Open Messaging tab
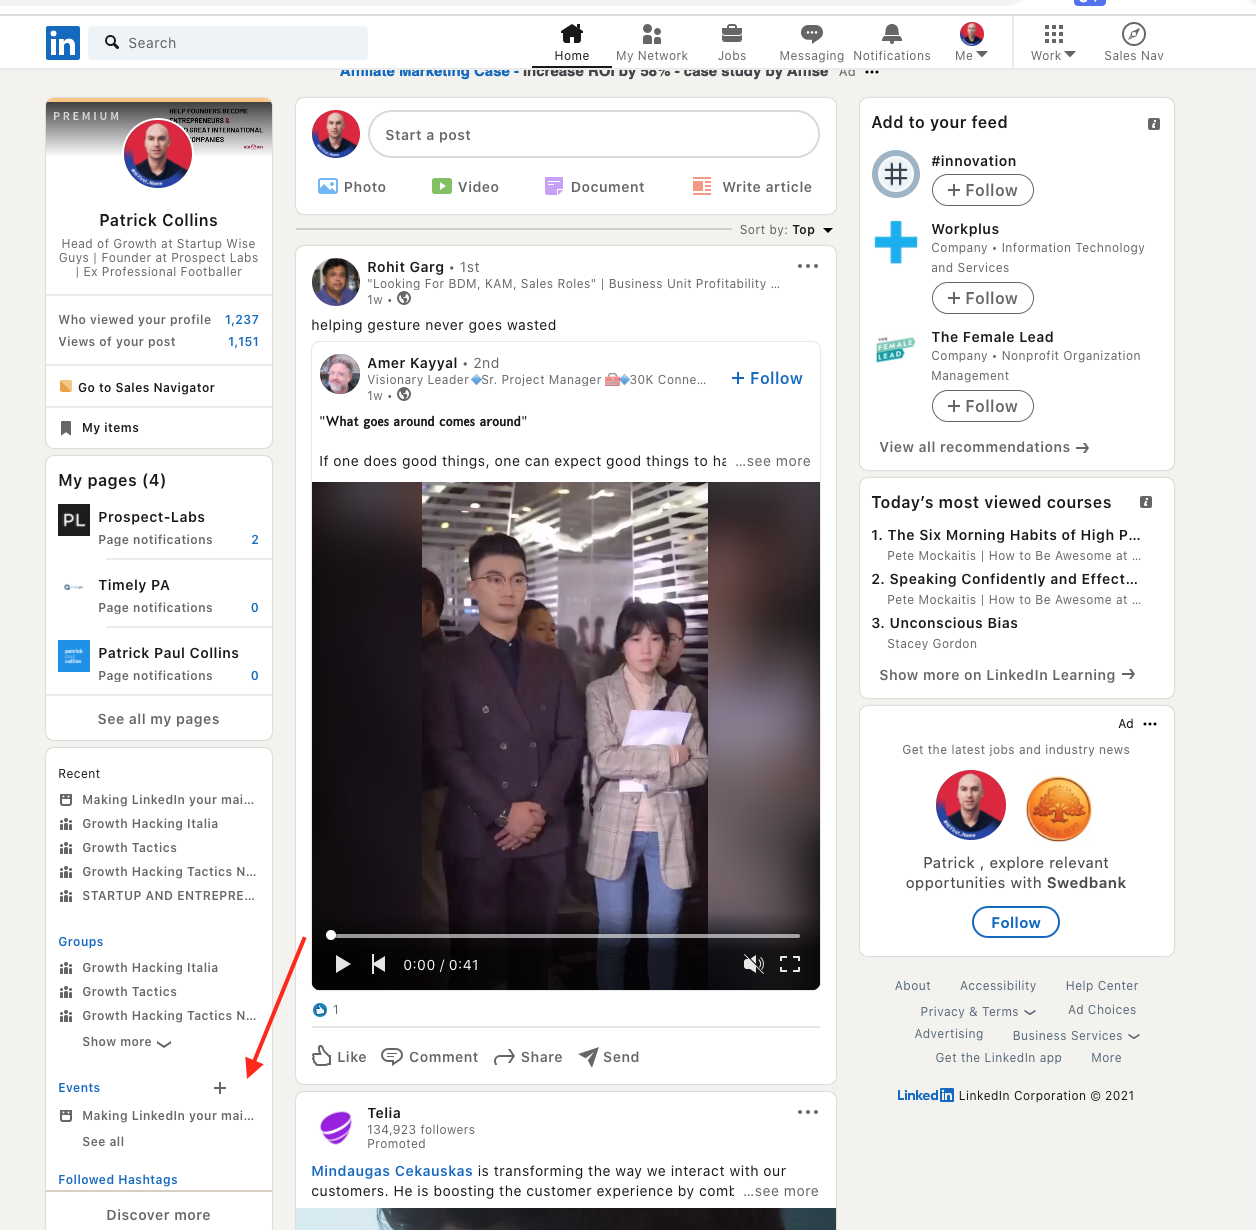Screen dimensions: 1256x1230 coord(812,43)
